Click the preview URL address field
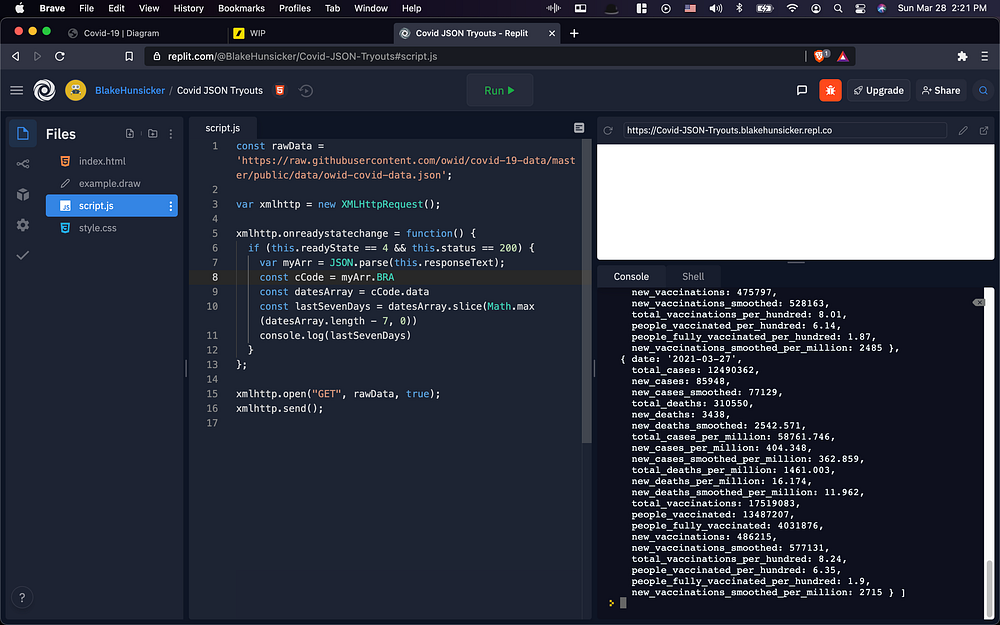This screenshot has height=625, width=1000. click(783, 130)
